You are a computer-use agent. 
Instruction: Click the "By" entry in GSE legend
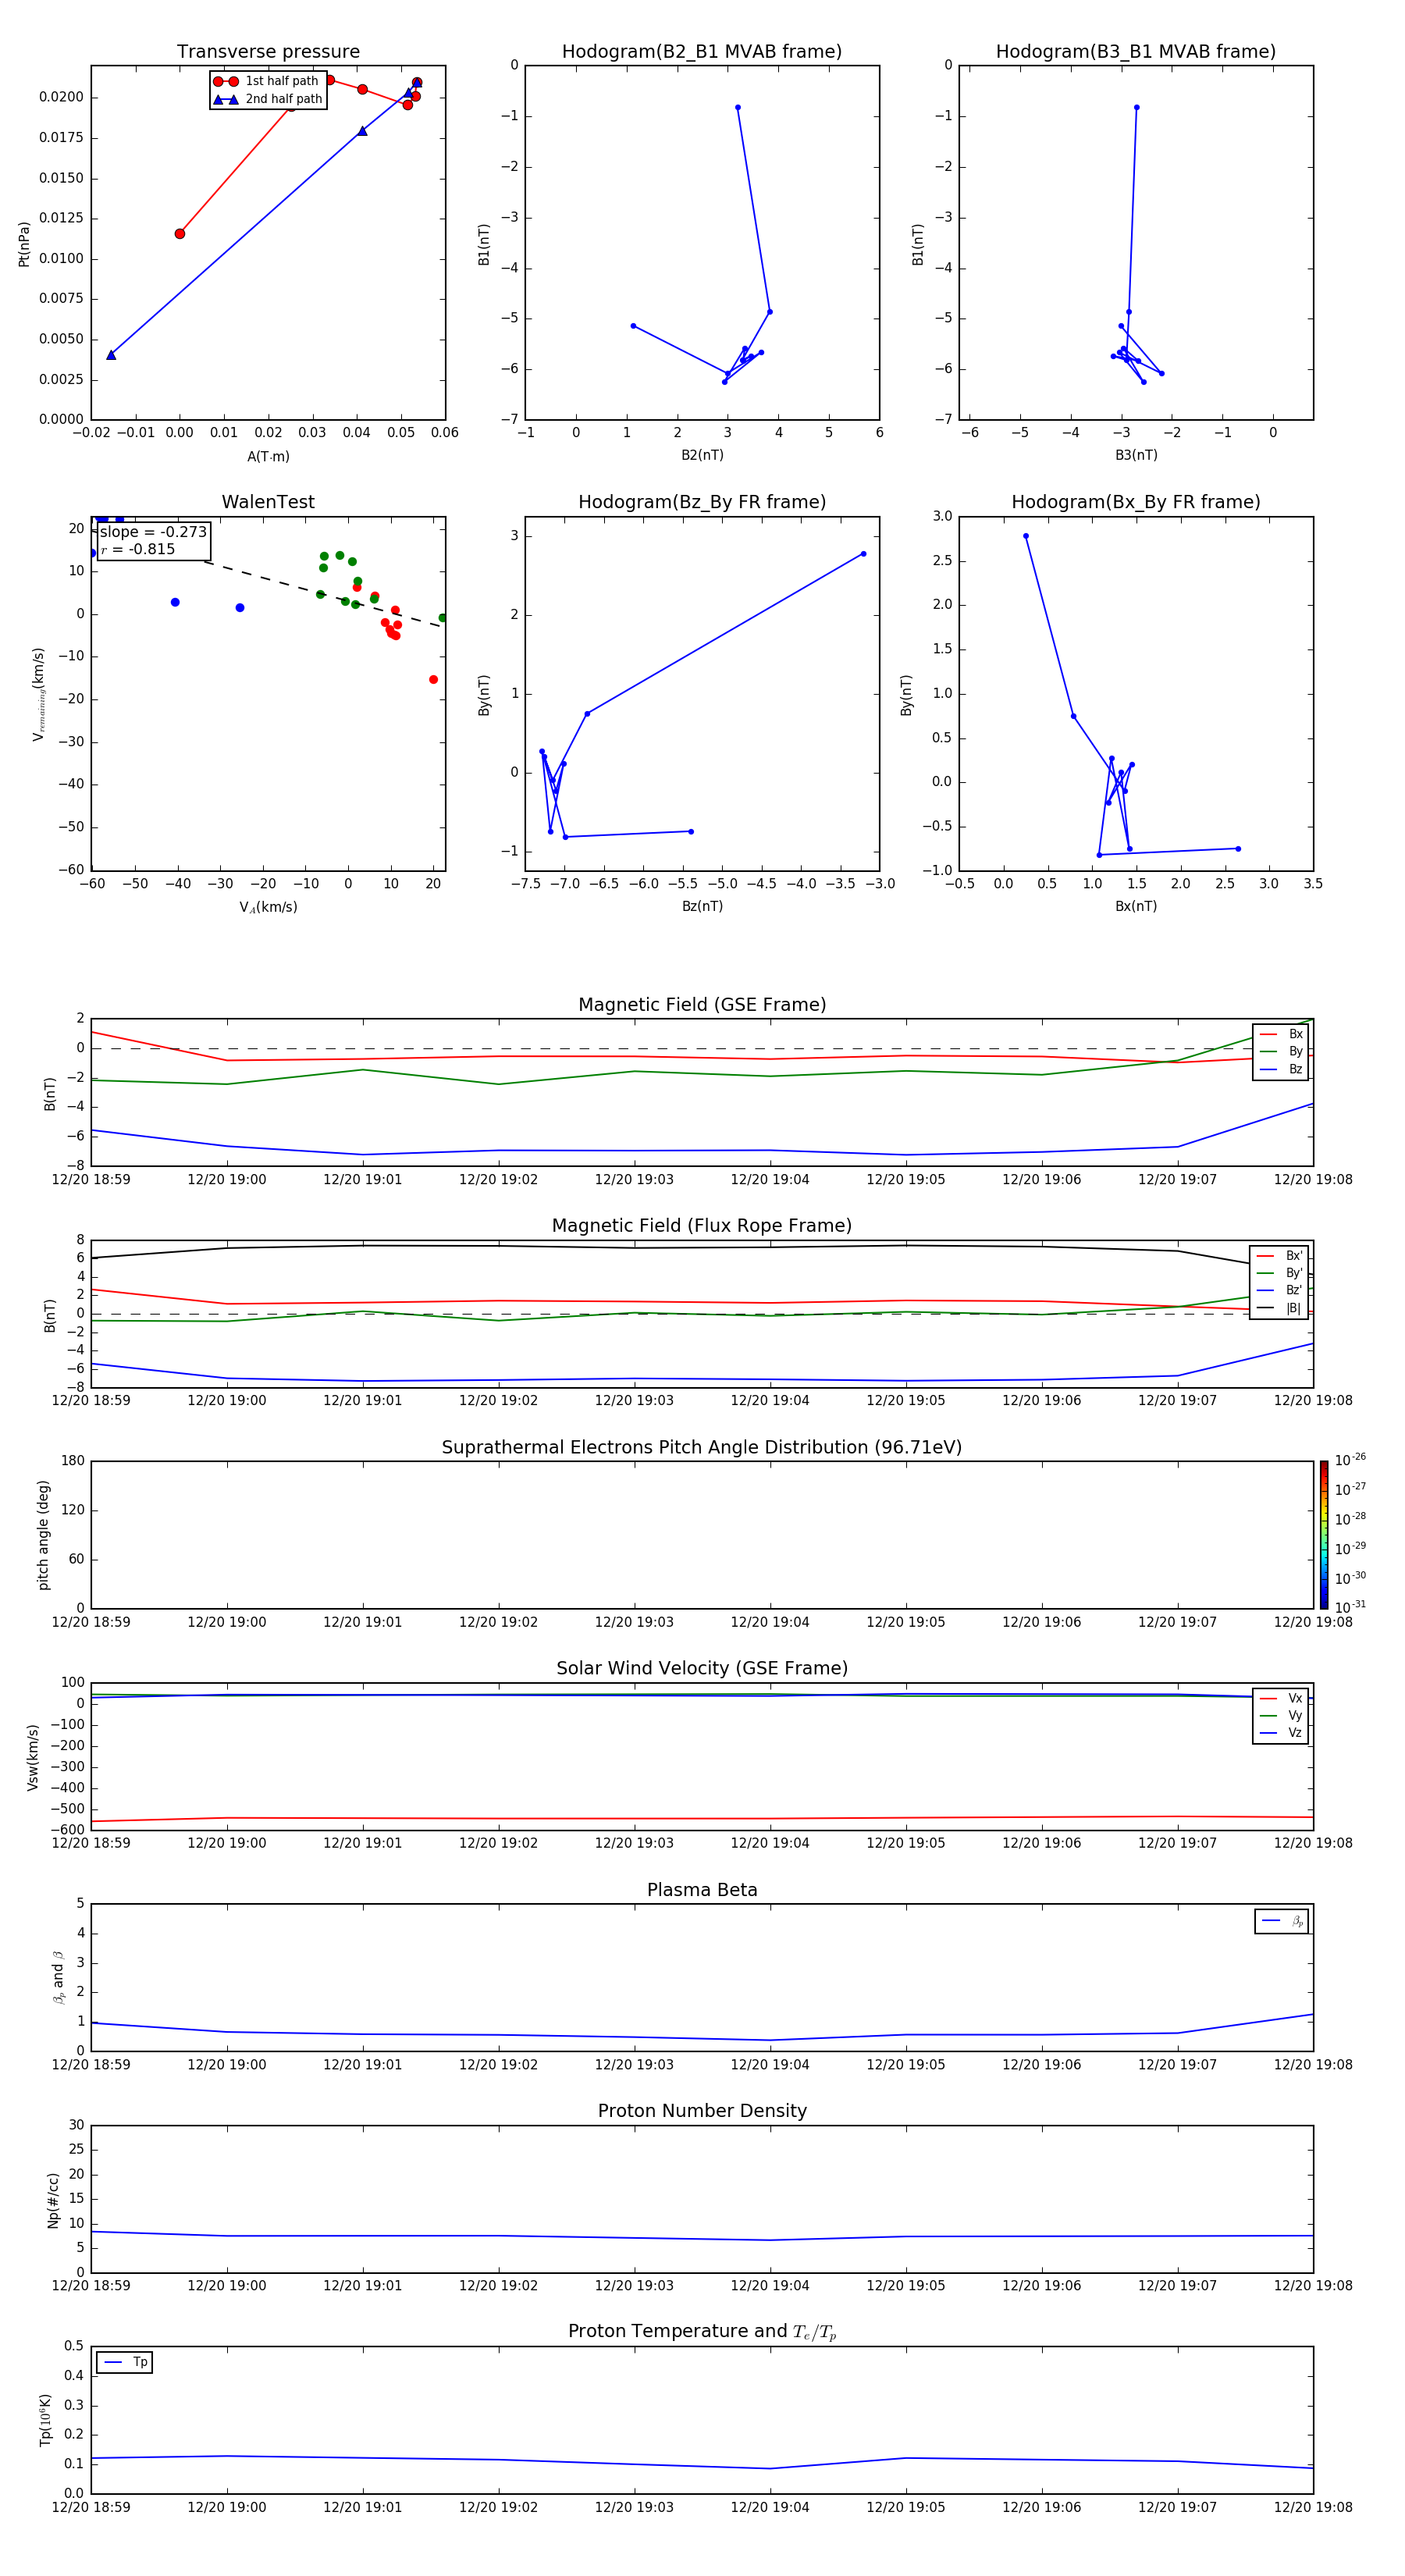tap(1281, 1051)
